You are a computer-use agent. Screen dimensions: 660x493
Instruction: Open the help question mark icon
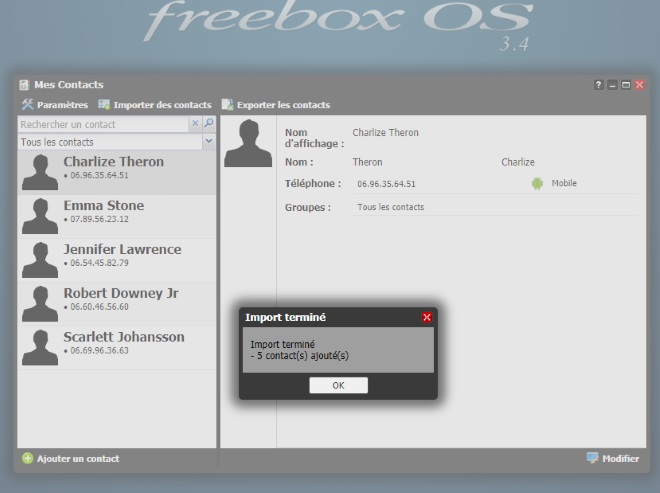tap(599, 85)
